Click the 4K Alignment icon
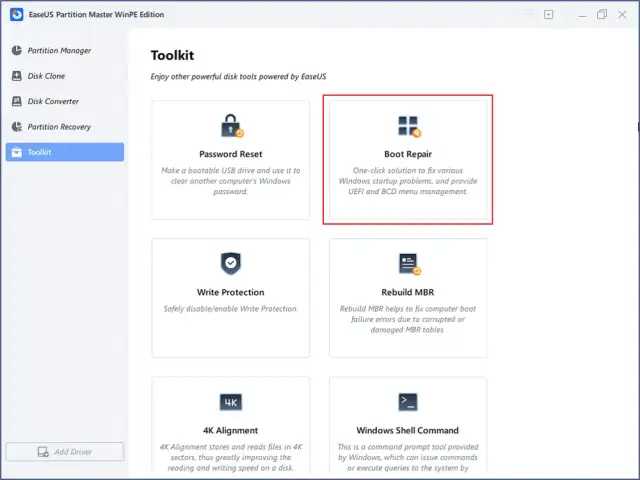The height and width of the screenshot is (480, 640). (x=231, y=402)
